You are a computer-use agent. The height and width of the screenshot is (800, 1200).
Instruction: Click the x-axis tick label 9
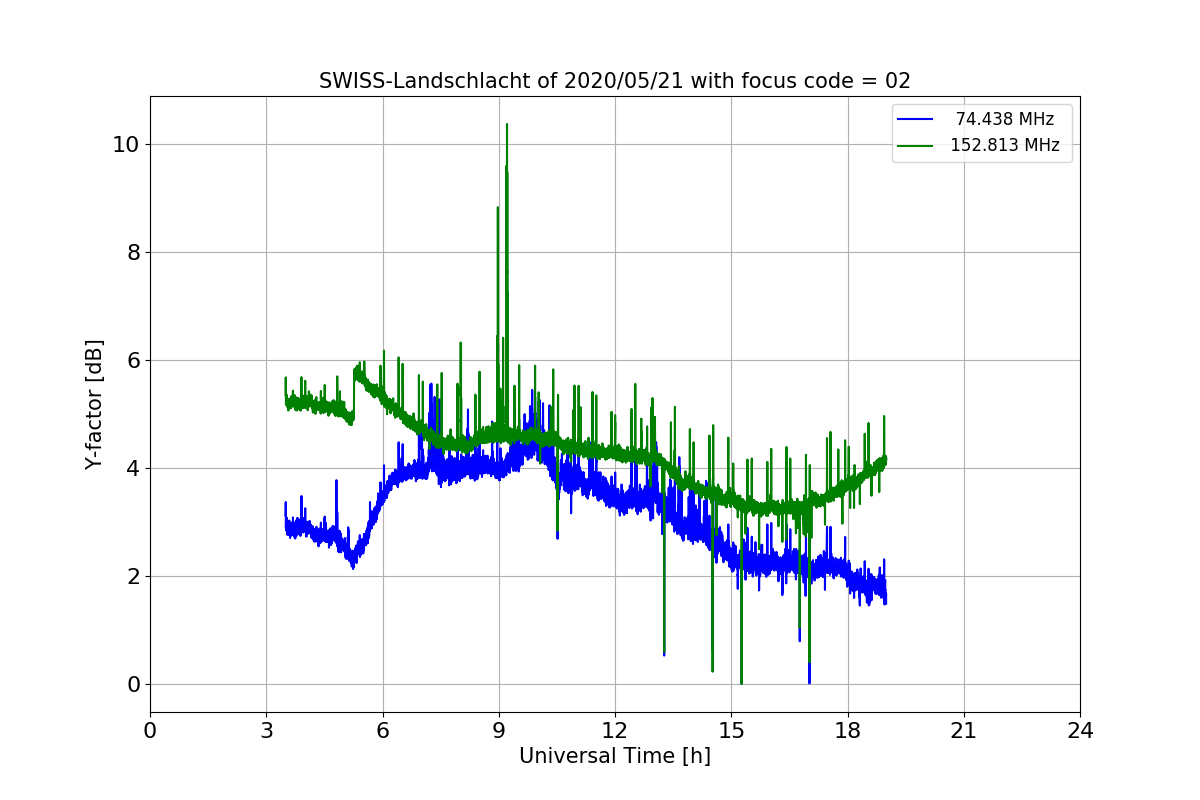499,732
